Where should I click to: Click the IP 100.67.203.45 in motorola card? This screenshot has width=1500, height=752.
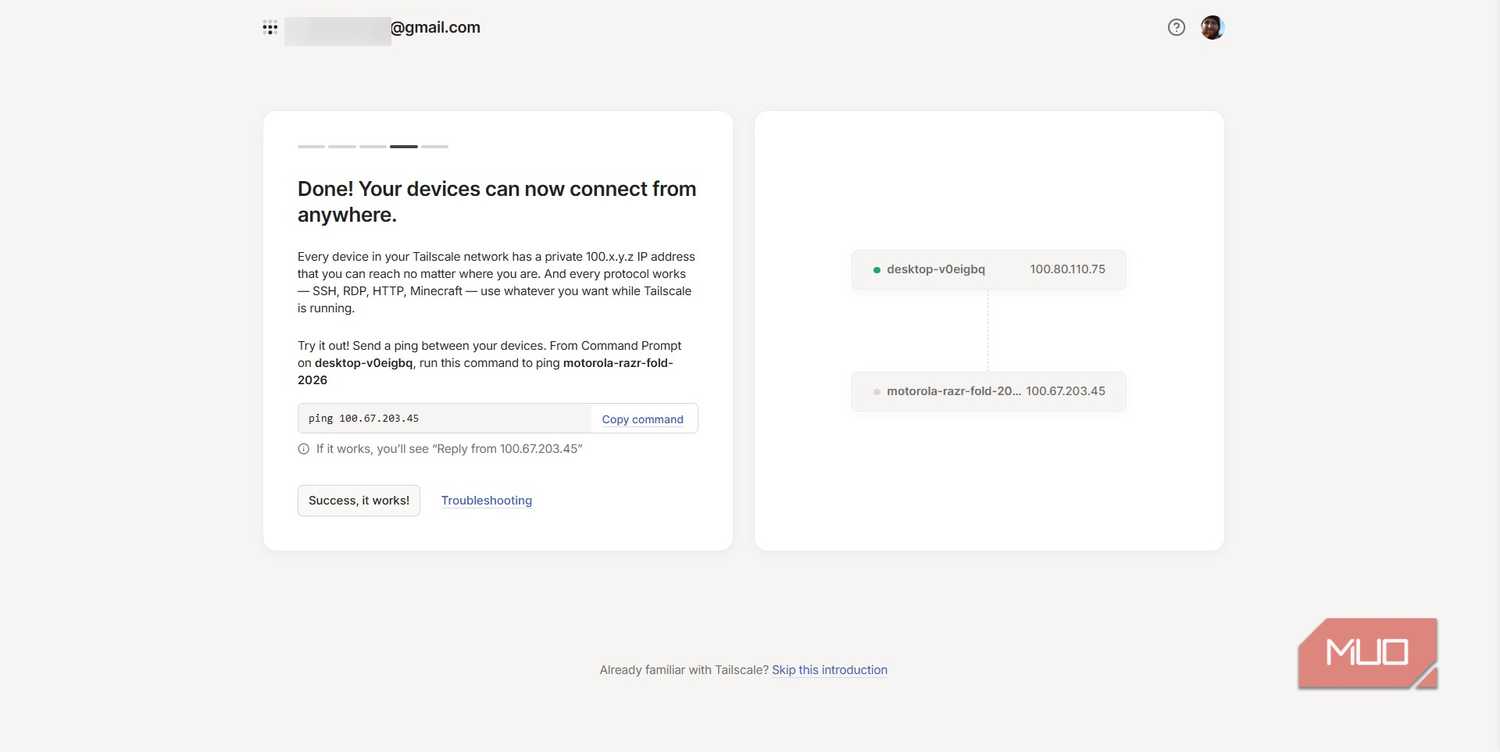pyautogui.click(x=1066, y=392)
